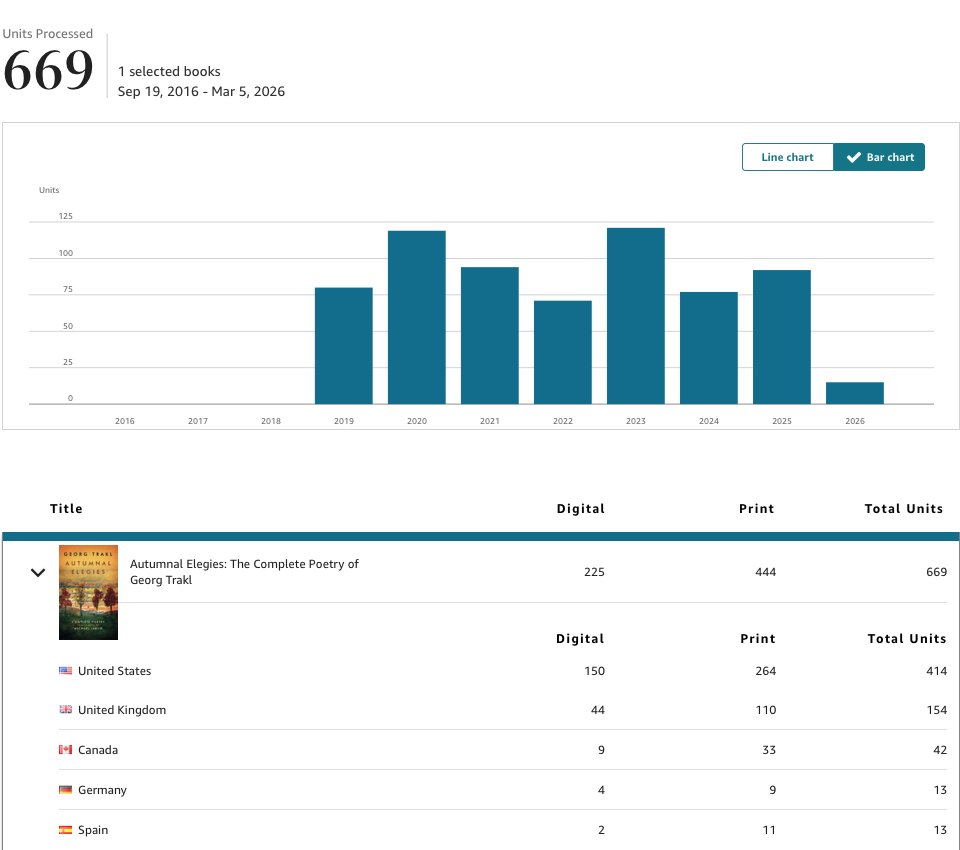Click the 2022 bar in chart
This screenshot has width=960, height=850.
563,352
